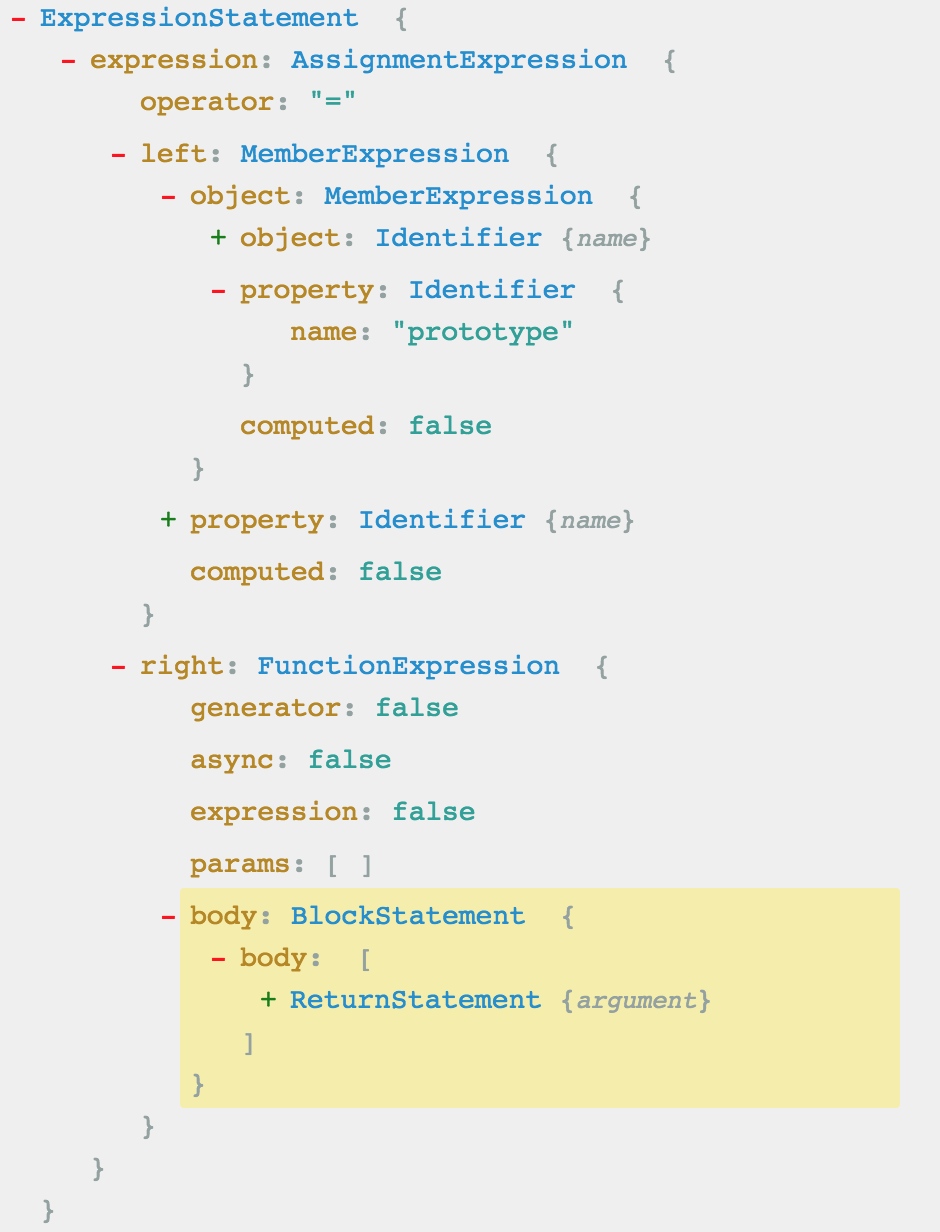Collapse the property Identifier with name prototype
The height and width of the screenshot is (1232, 940).
218,290
